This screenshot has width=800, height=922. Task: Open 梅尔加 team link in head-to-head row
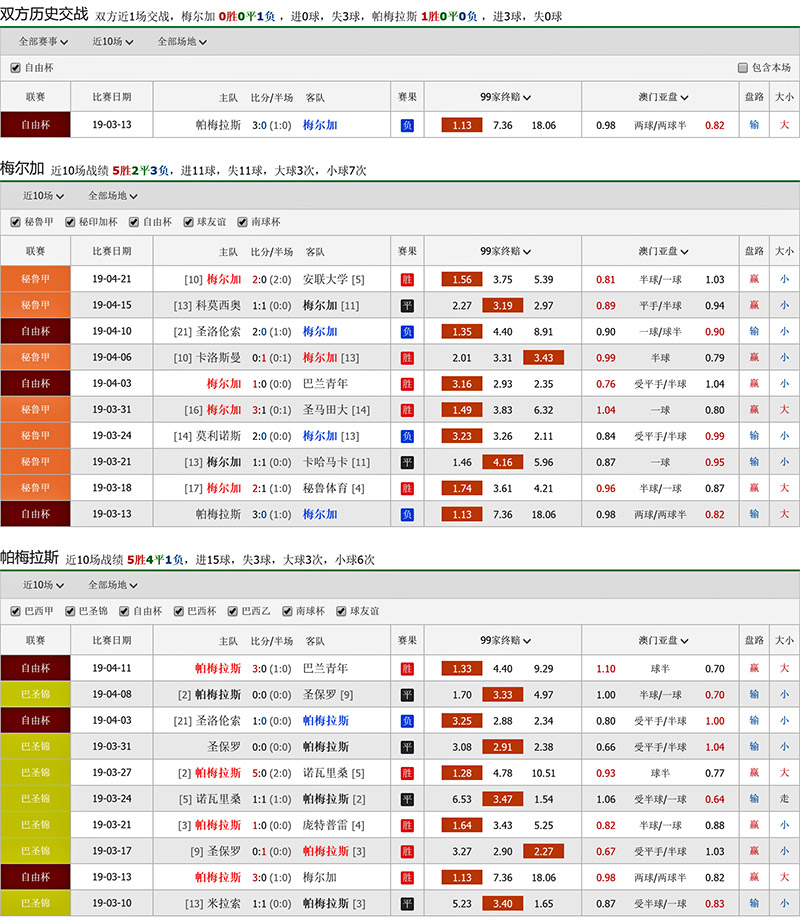[x=320, y=125]
